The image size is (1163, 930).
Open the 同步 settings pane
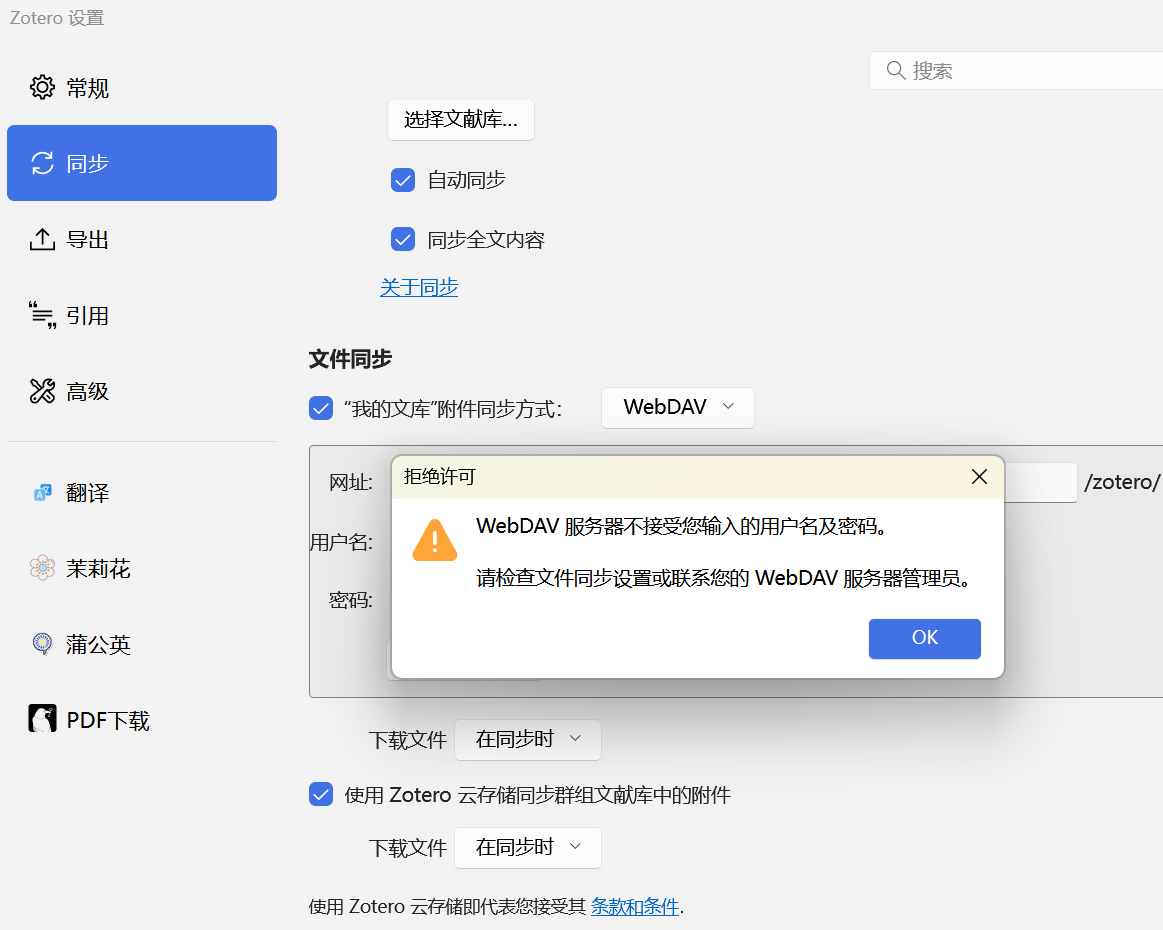point(142,163)
